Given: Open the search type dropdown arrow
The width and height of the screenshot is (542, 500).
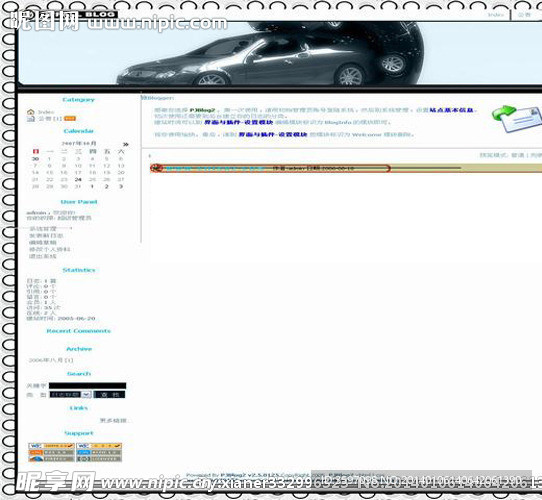Looking at the screenshot, I should click(86, 395).
